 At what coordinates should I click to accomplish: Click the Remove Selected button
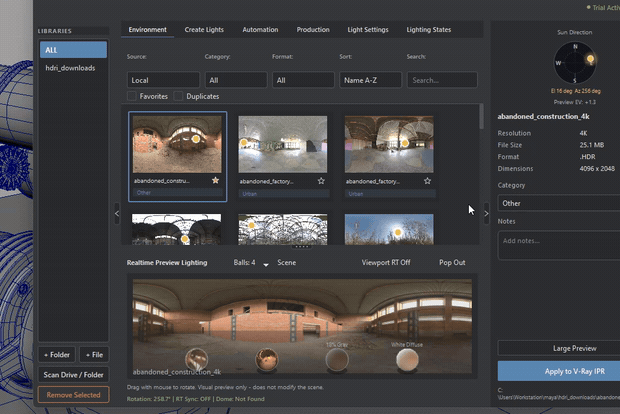click(74, 395)
